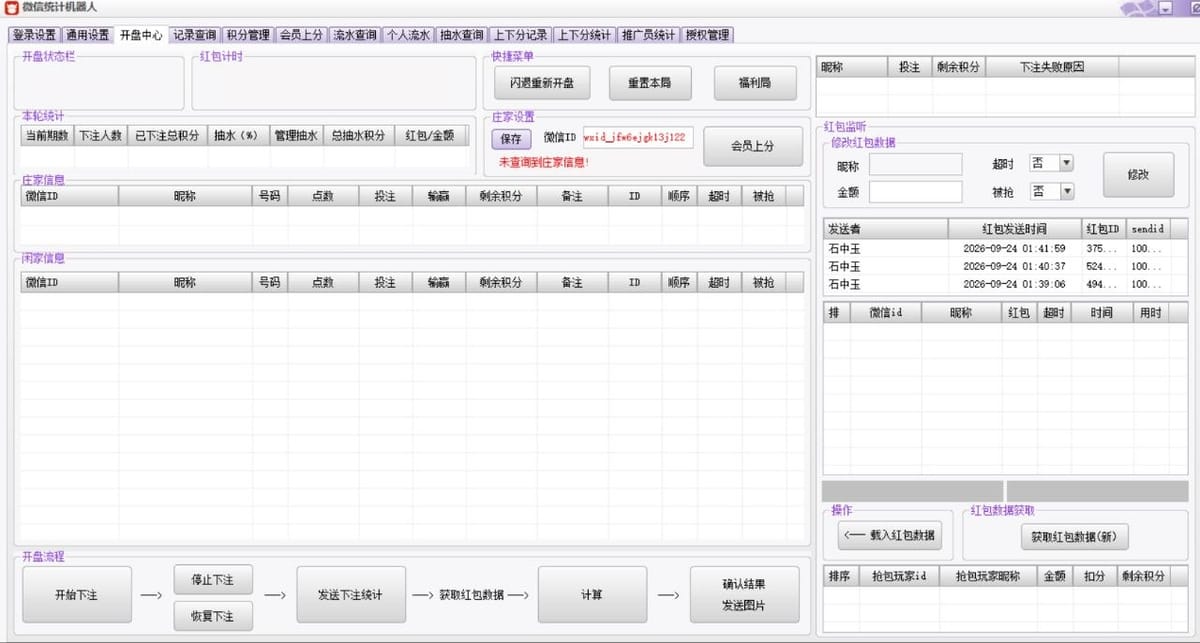The height and width of the screenshot is (643, 1200).
Task: Click the 停止下注 button
Action: pyautogui.click(x=213, y=579)
